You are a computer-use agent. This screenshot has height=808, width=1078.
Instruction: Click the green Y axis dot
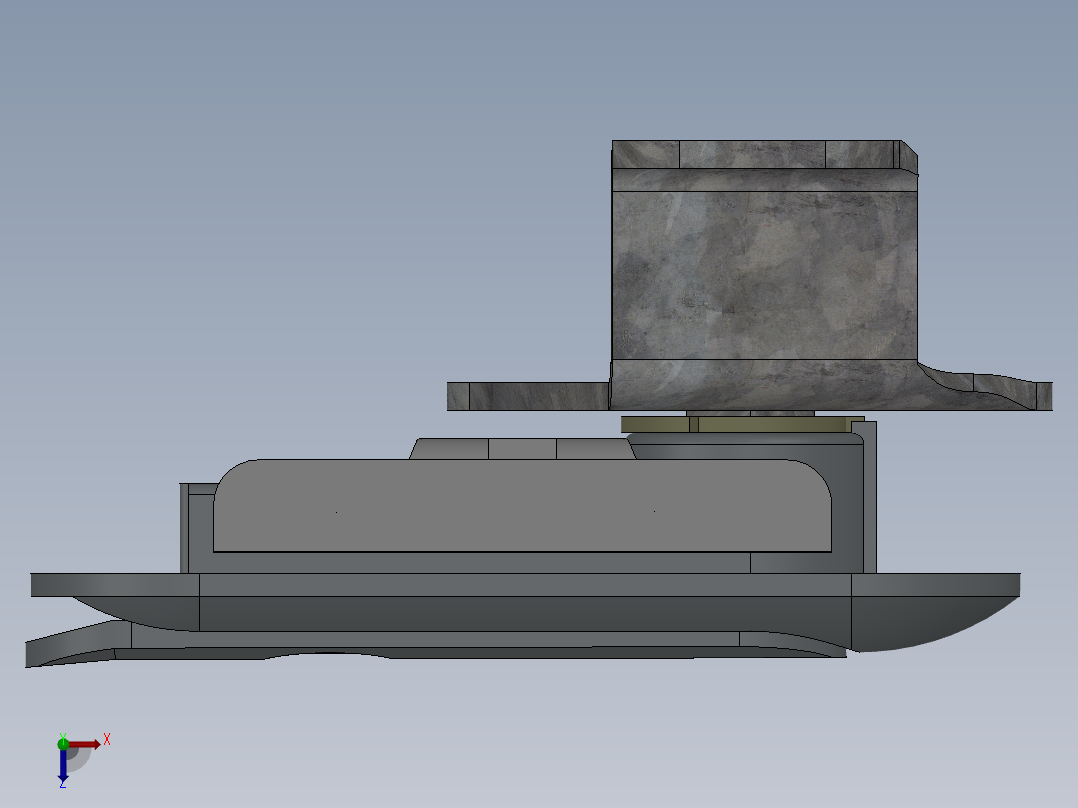pyautogui.click(x=63, y=743)
